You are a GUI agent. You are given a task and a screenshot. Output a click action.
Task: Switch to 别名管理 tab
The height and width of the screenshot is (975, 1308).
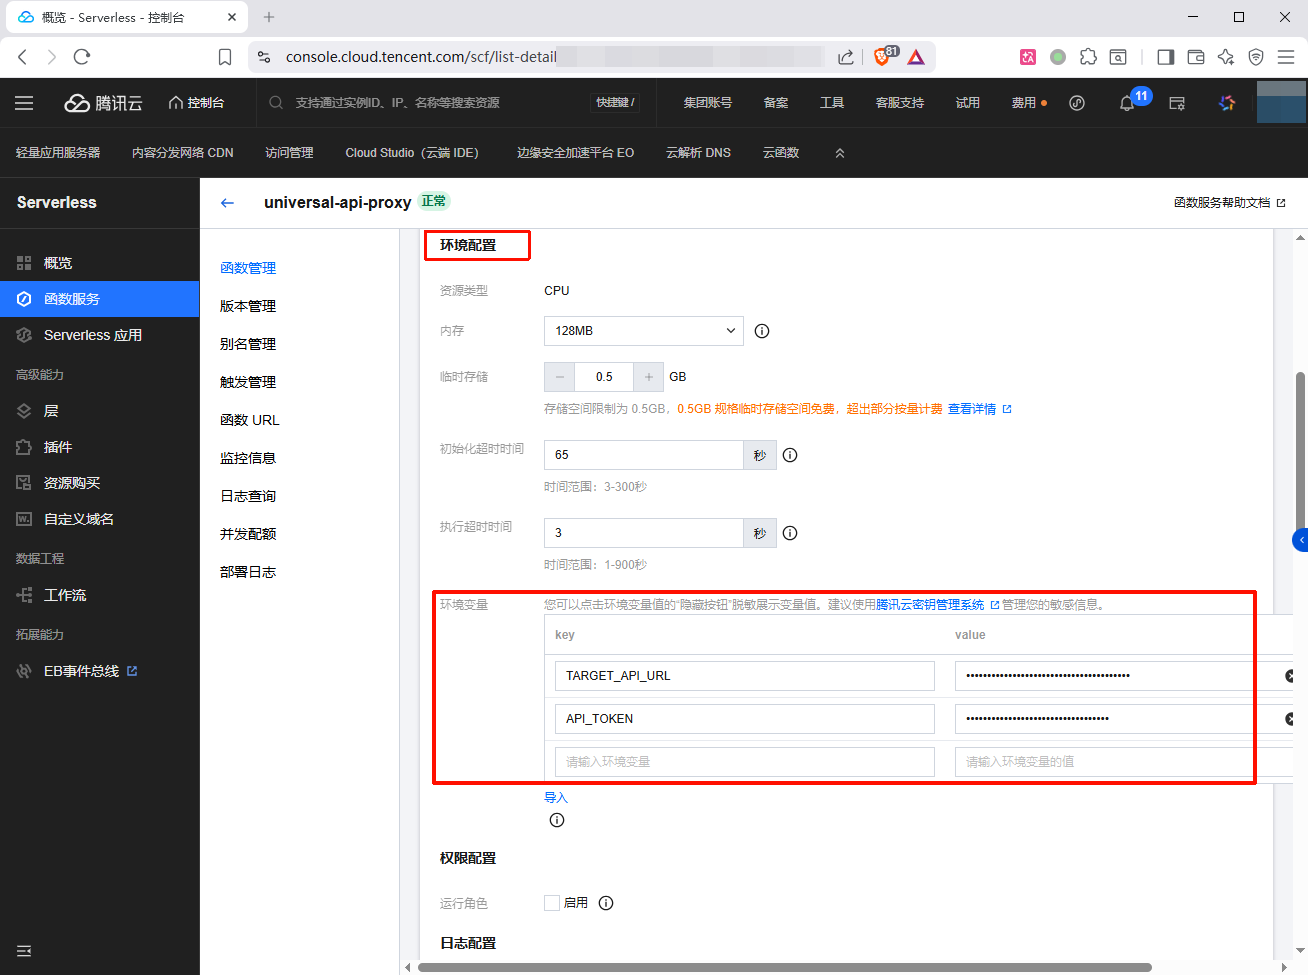click(x=248, y=344)
